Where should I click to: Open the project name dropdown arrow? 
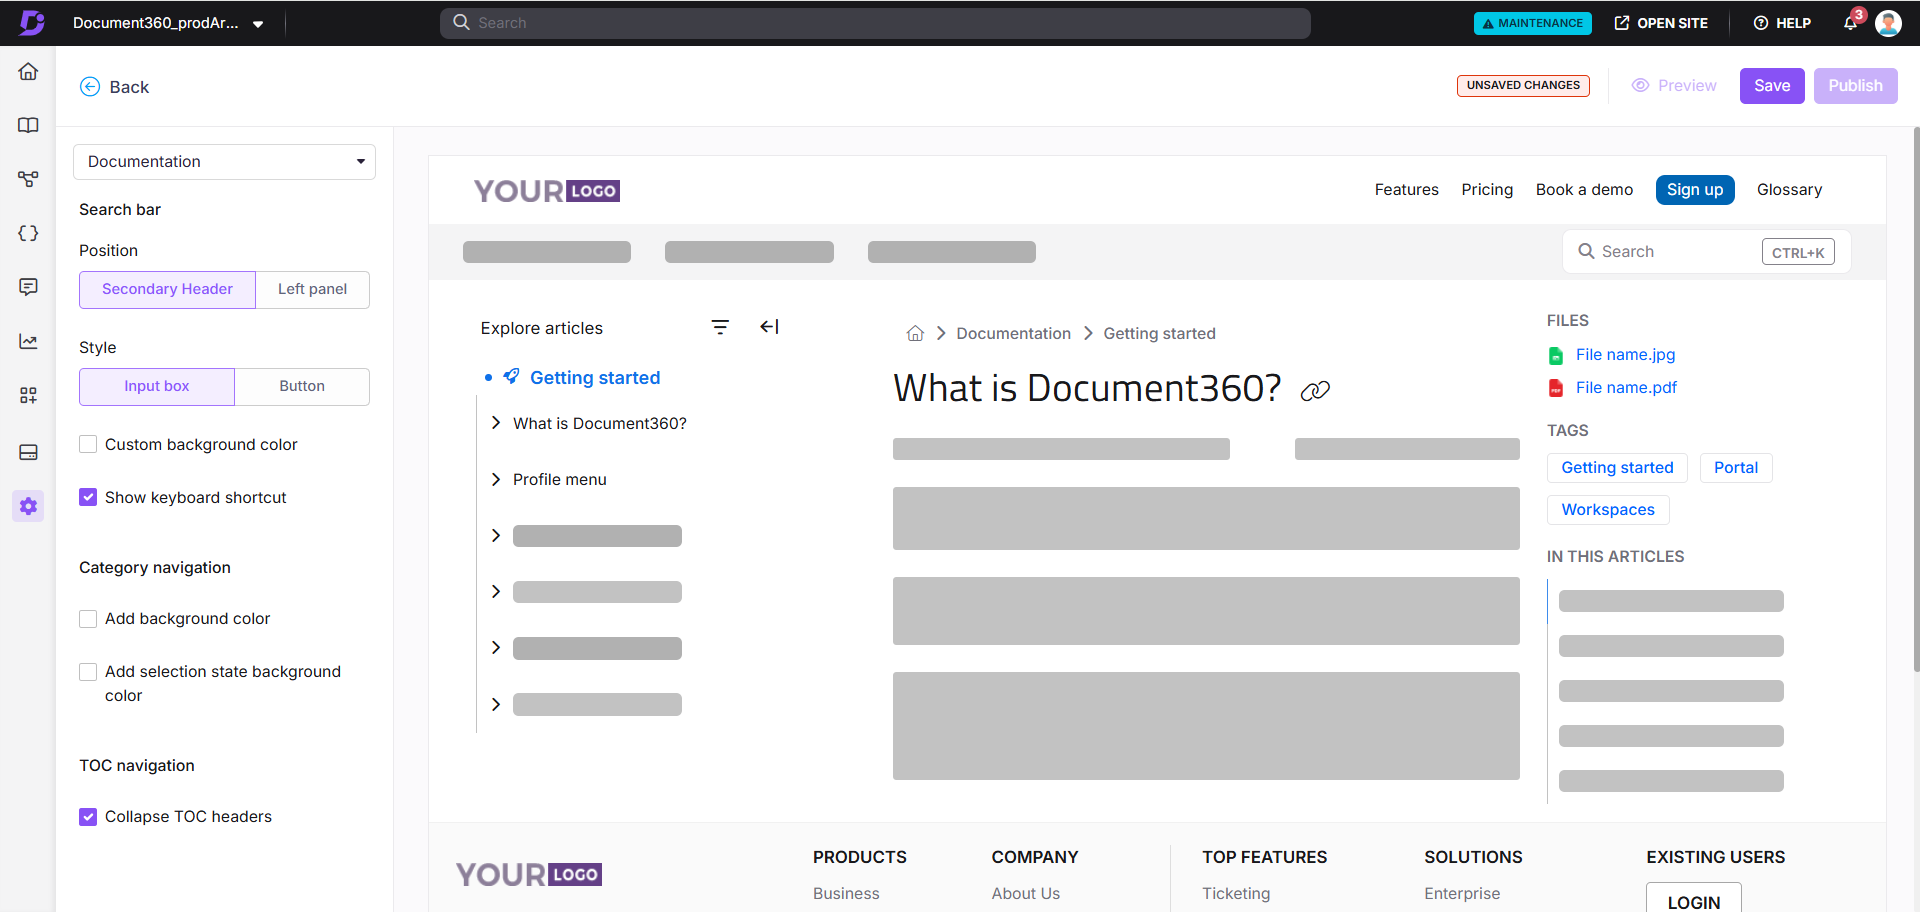[258, 24]
